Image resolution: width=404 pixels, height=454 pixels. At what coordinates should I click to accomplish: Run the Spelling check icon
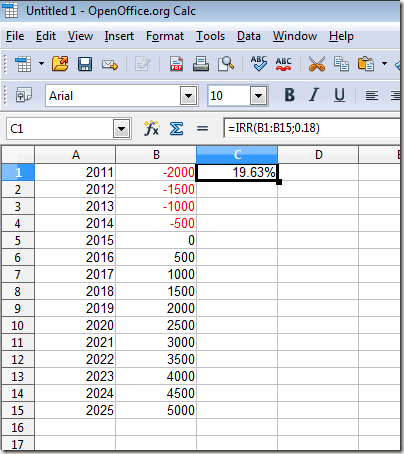pyautogui.click(x=259, y=63)
